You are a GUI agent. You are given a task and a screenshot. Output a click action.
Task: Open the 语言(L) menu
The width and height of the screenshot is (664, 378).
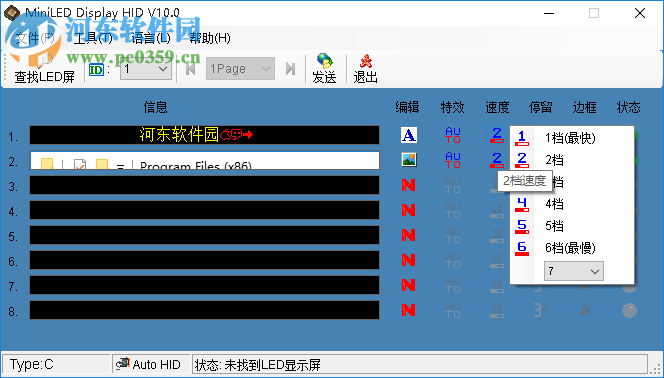[x=151, y=39]
